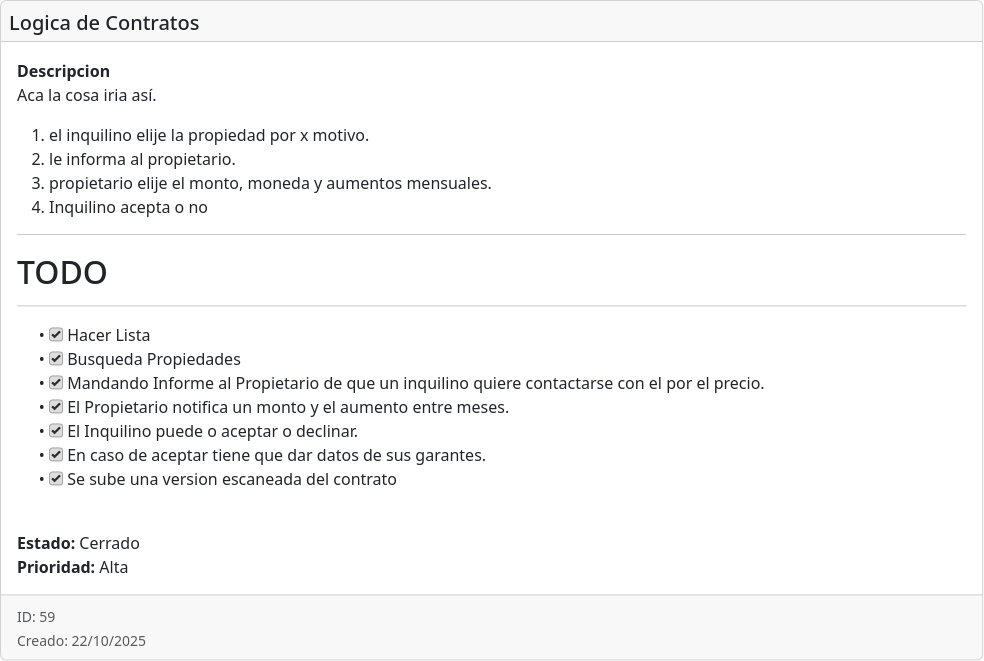Viewport: 984px width, 661px height.
Task: Click the 'Hacer Lista' task label text
Action: coord(108,335)
